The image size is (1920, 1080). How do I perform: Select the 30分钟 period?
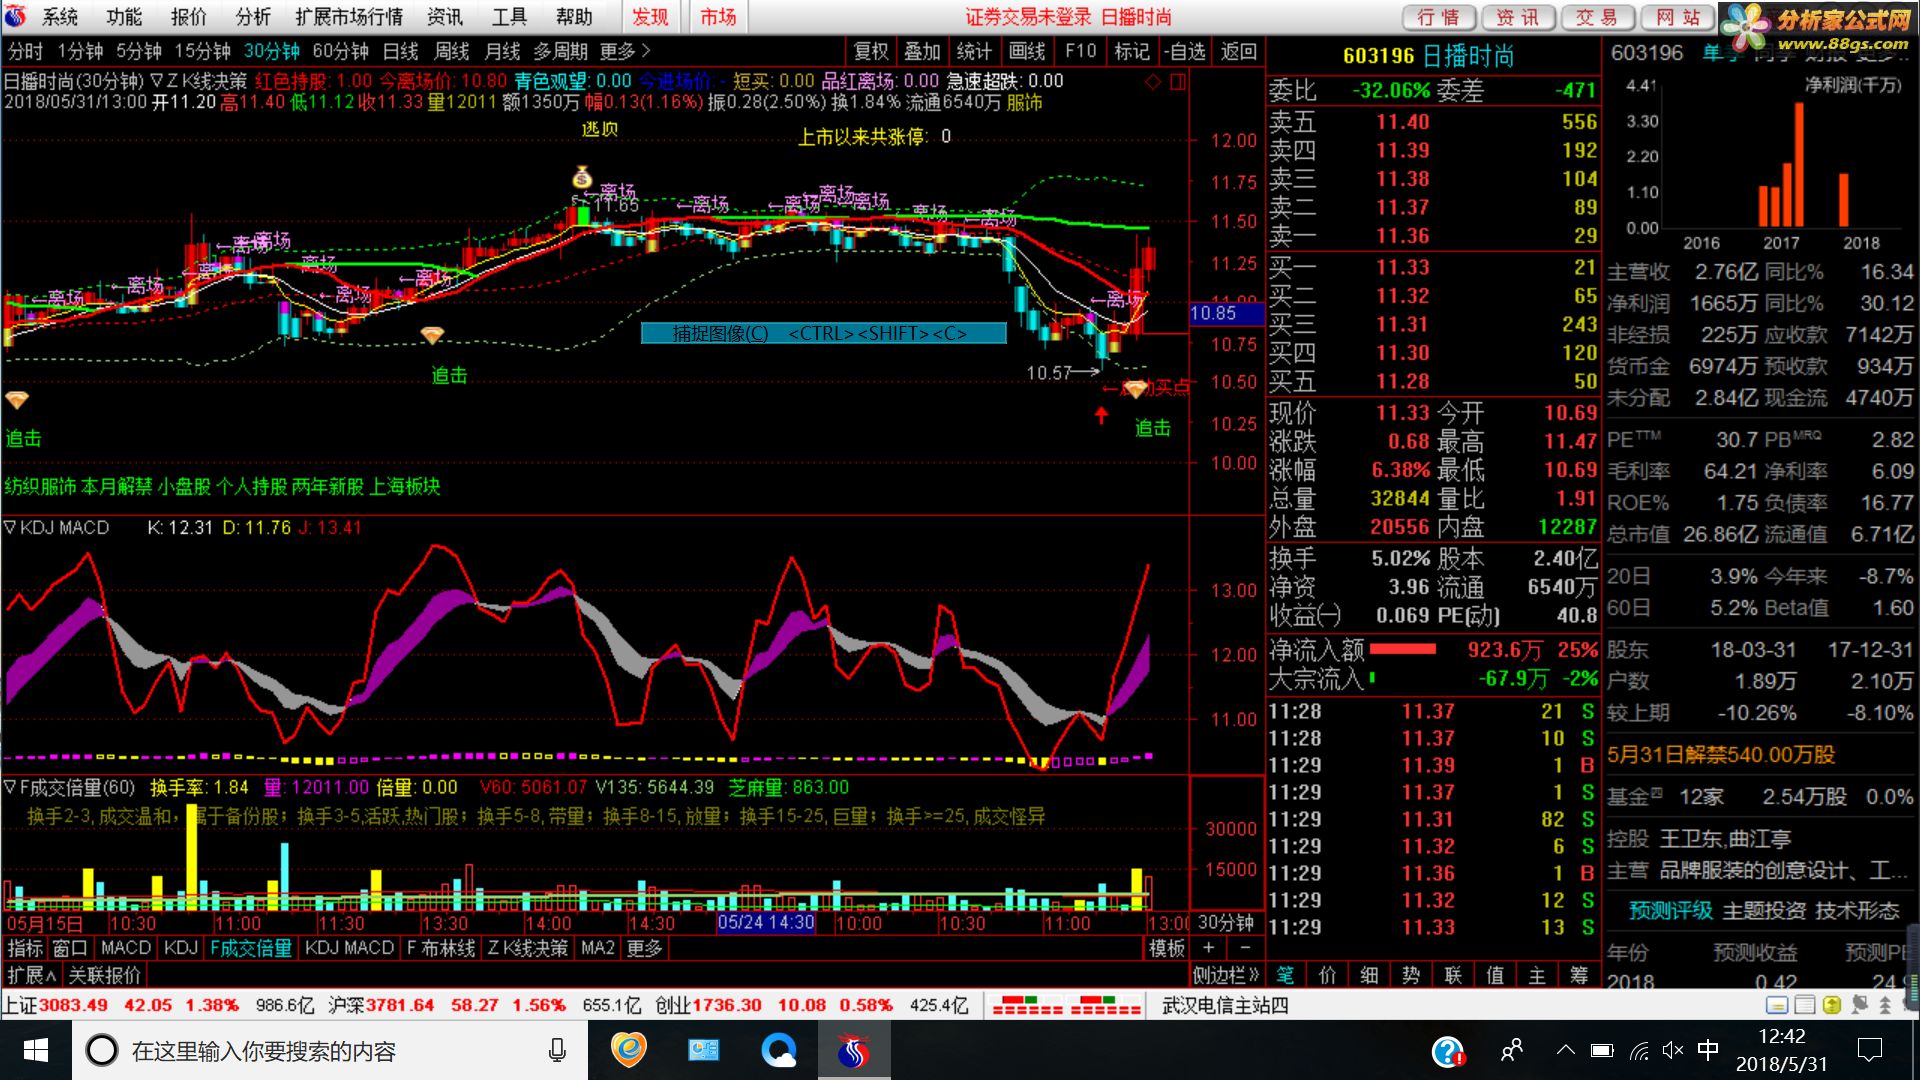272,51
